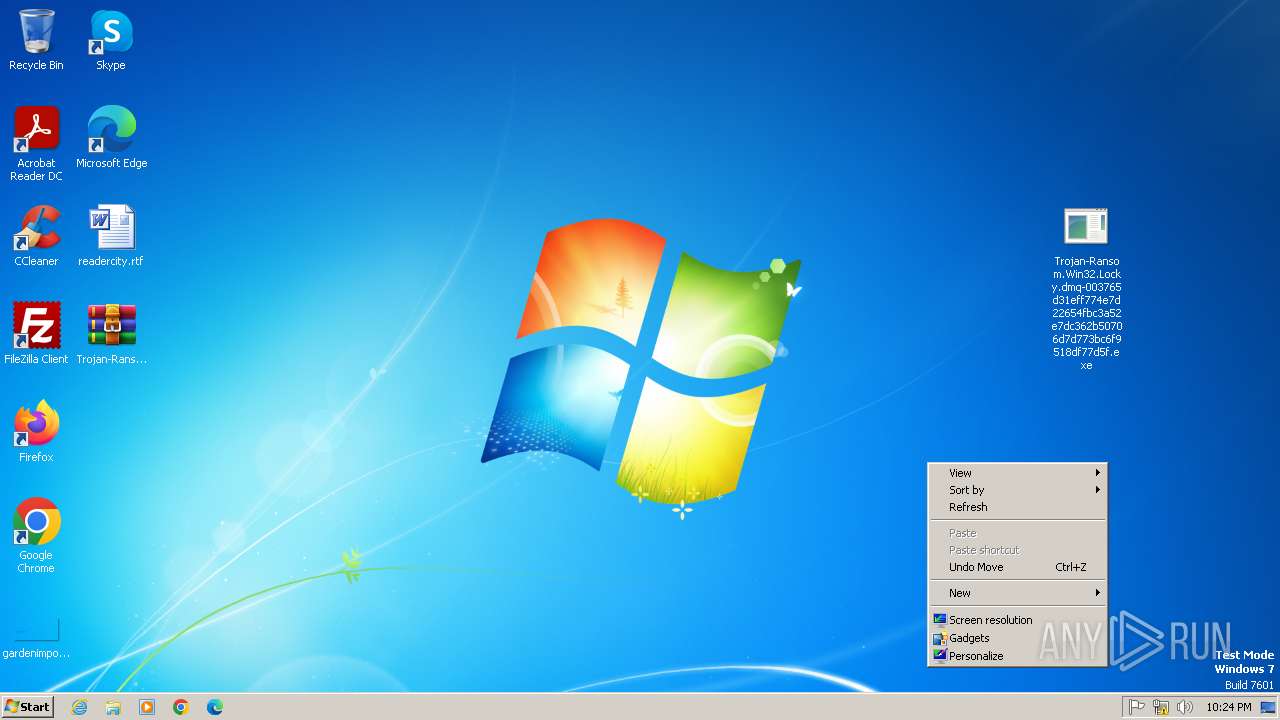
Task: Click the network tray icon
Action: click(1161, 707)
